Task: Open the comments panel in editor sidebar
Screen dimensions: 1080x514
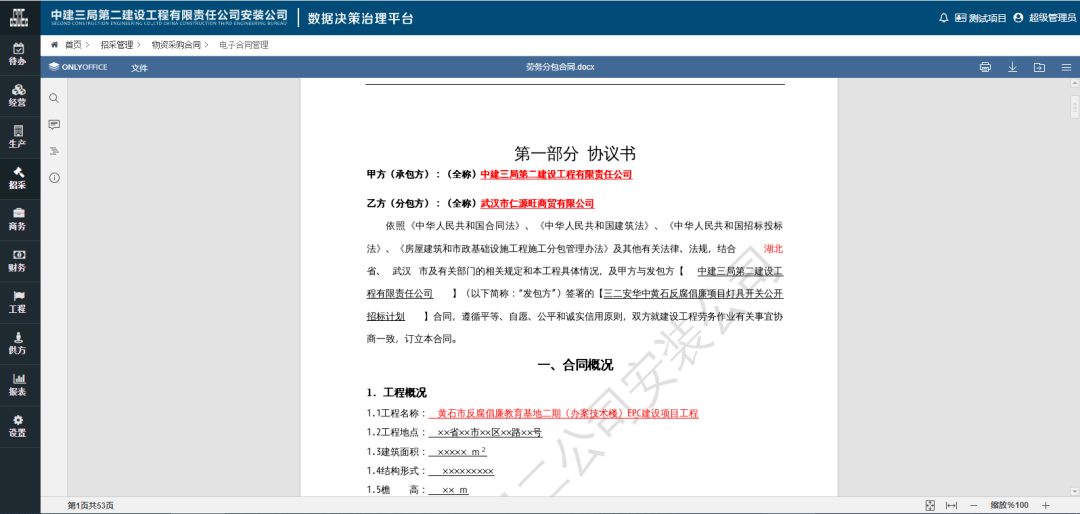Action: 54,125
